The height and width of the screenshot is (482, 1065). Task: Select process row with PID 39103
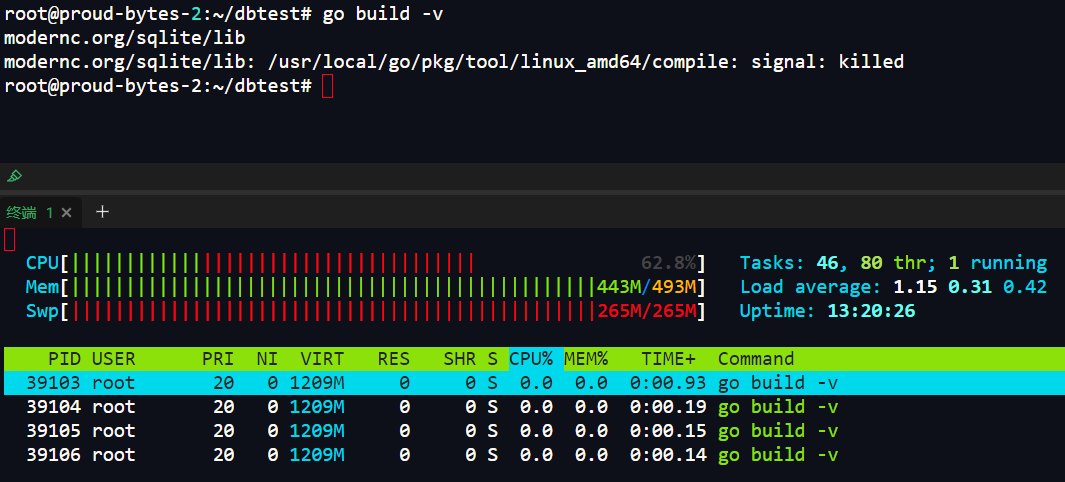click(x=400, y=383)
